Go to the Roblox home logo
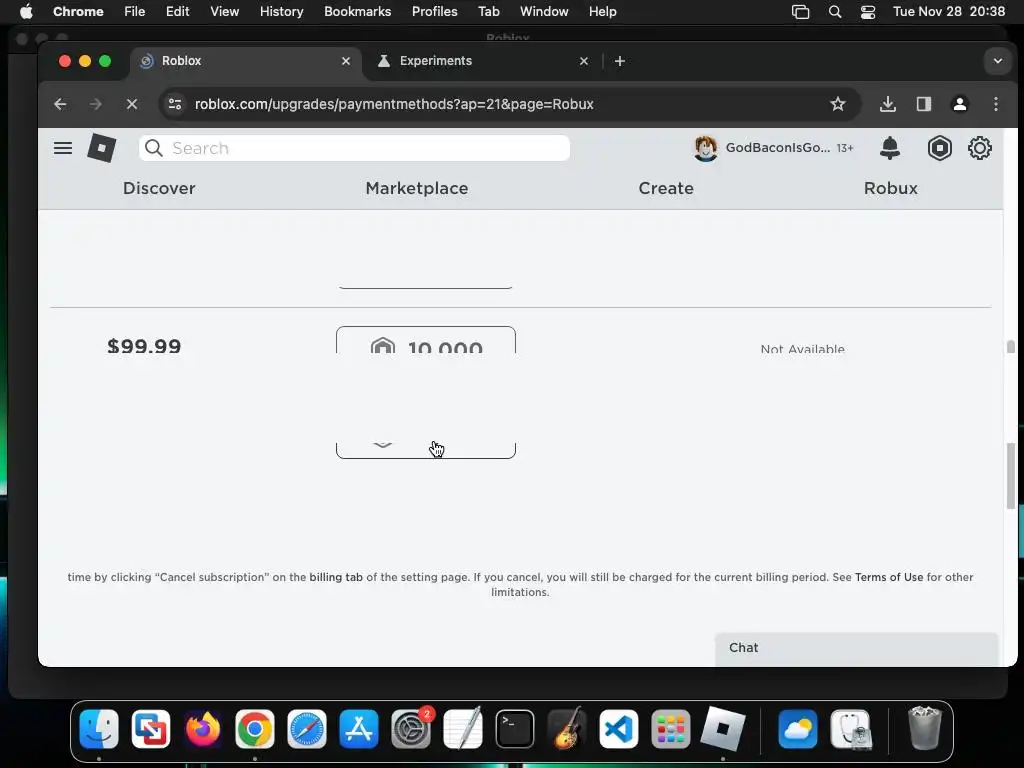Viewport: 1024px width, 768px height. pos(102,148)
